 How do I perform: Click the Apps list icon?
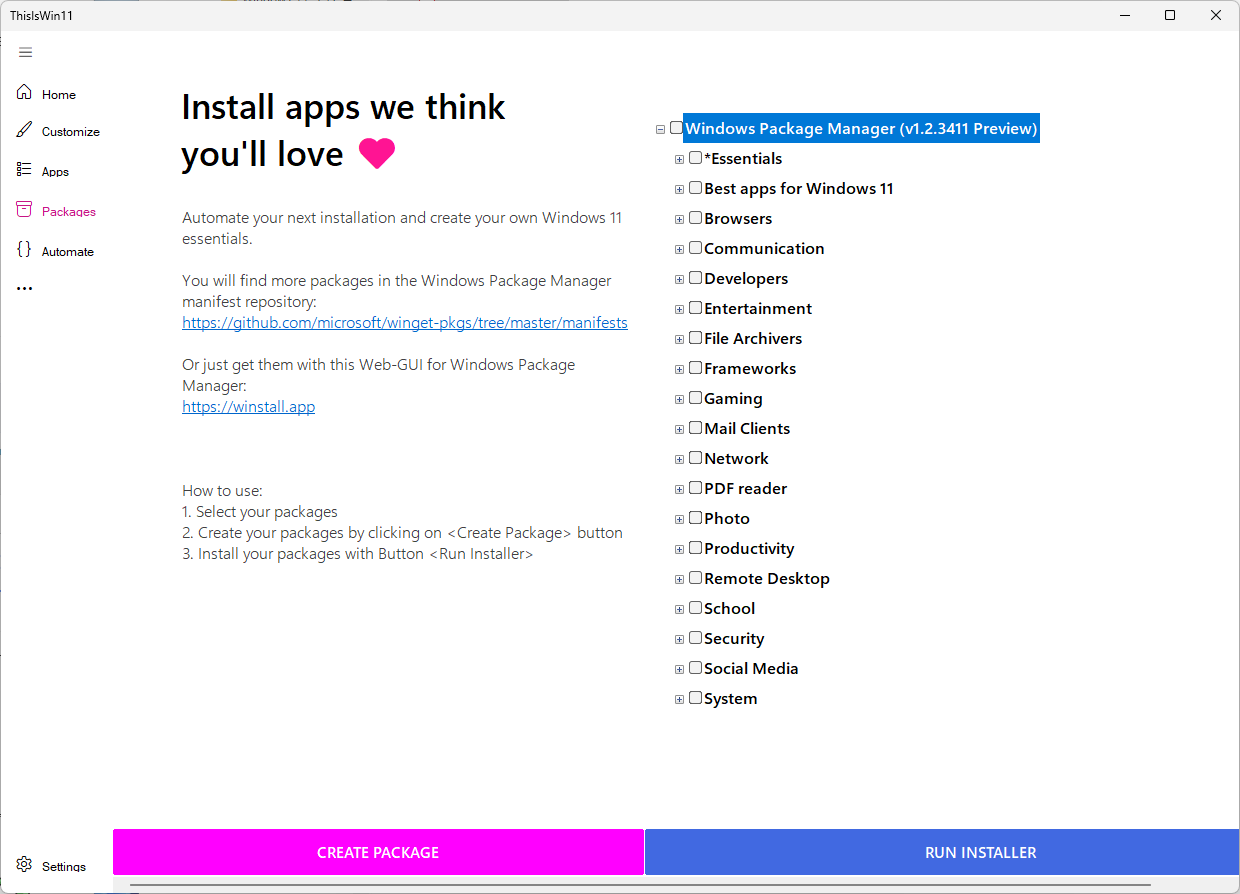(x=24, y=170)
